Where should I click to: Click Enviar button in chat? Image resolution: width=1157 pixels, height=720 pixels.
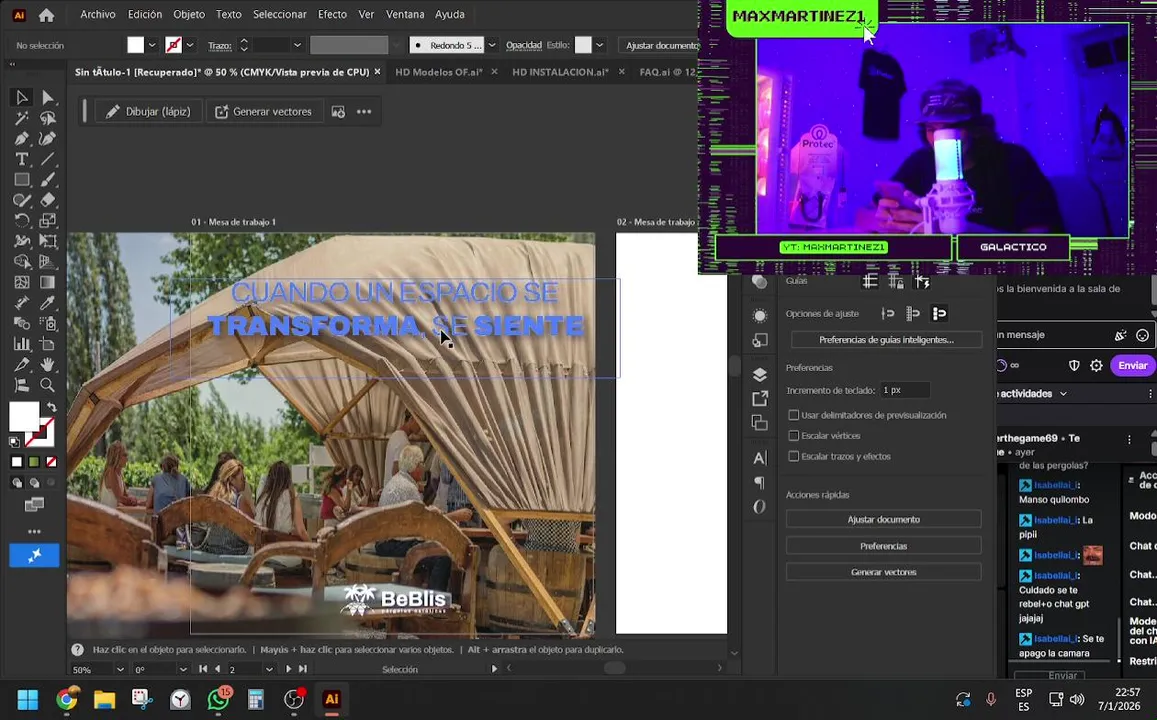tap(1132, 366)
